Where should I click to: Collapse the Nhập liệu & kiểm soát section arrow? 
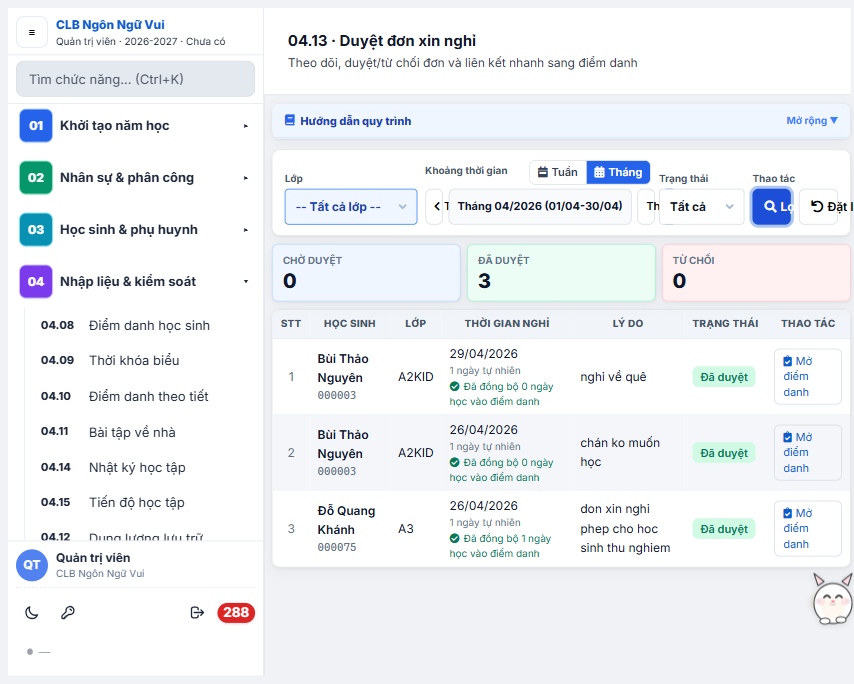[x=246, y=282]
